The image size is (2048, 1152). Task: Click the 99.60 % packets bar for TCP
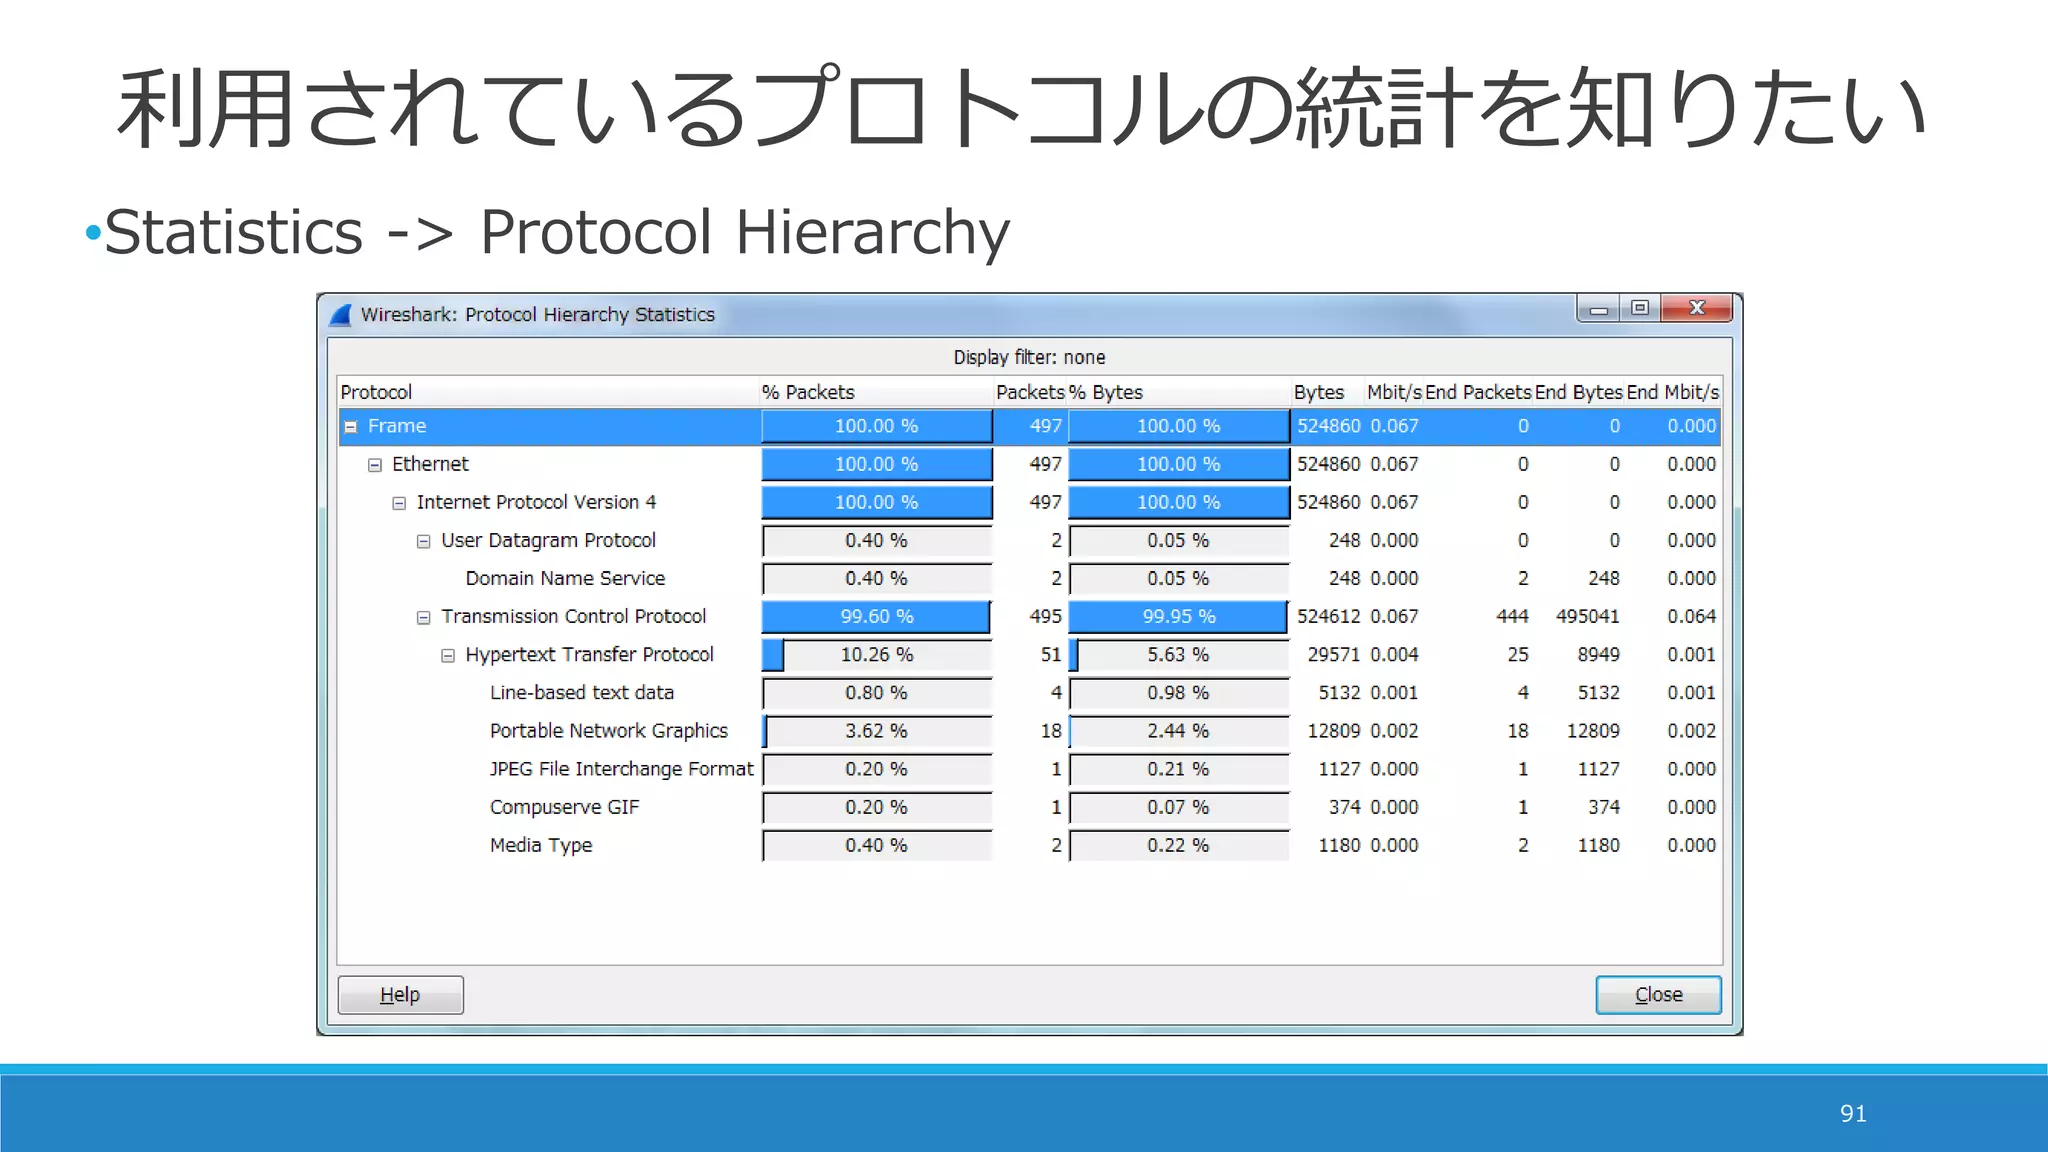pyautogui.click(x=877, y=616)
